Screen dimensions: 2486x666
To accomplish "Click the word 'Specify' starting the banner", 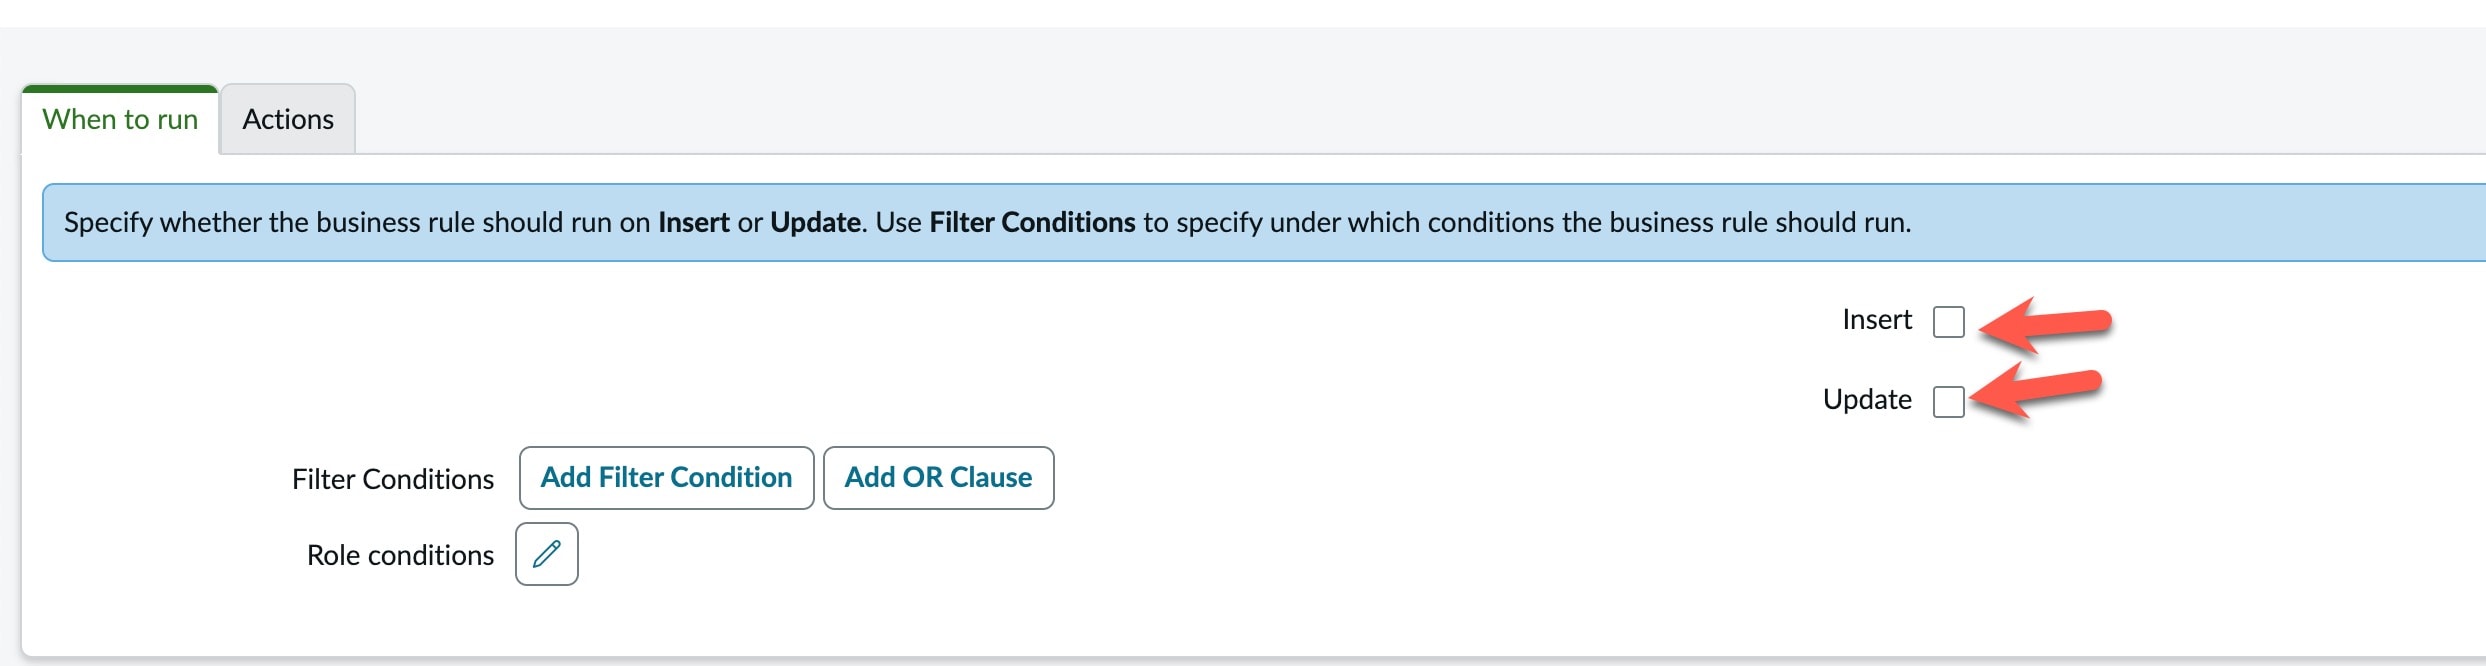I will click(x=108, y=222).
